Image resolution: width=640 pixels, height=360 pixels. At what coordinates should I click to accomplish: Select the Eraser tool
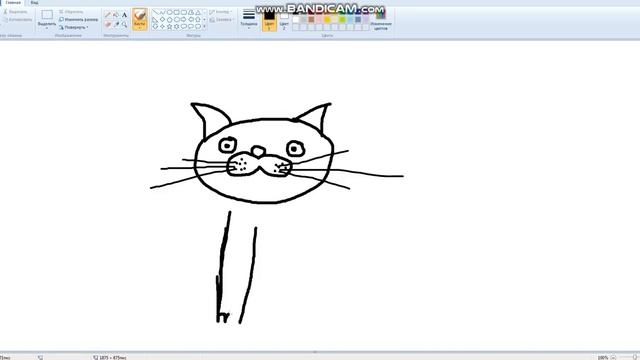pos(108,24)
